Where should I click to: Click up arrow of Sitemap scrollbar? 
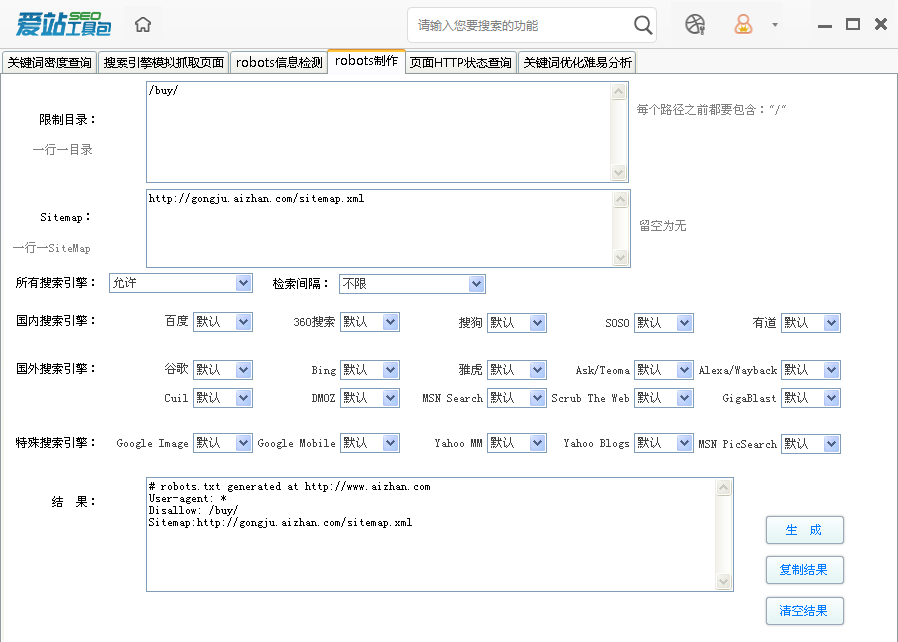pos(620,199)
